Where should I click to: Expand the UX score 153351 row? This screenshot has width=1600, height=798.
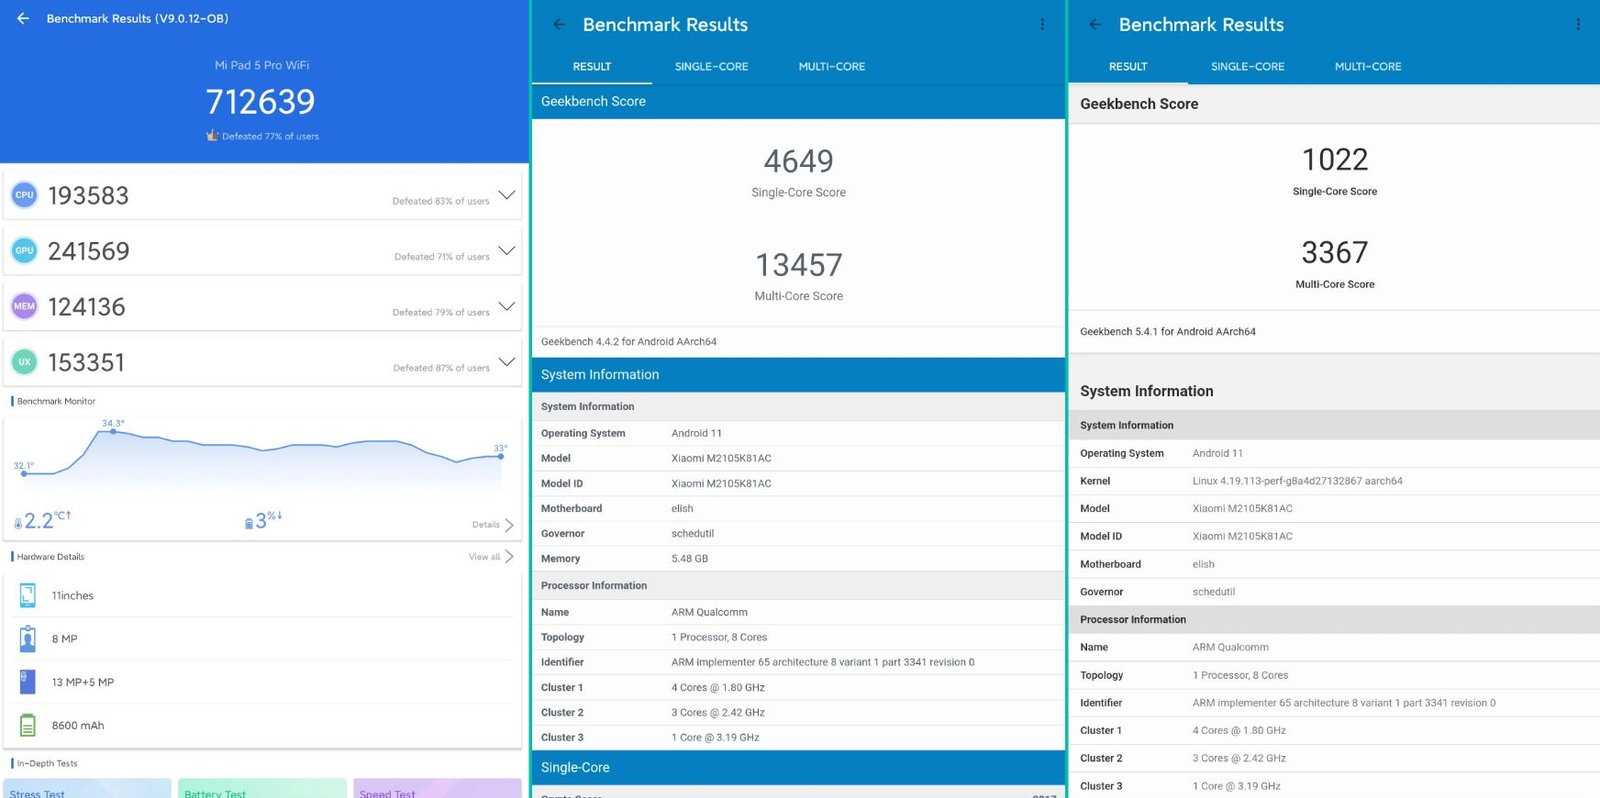coord(507,361)
